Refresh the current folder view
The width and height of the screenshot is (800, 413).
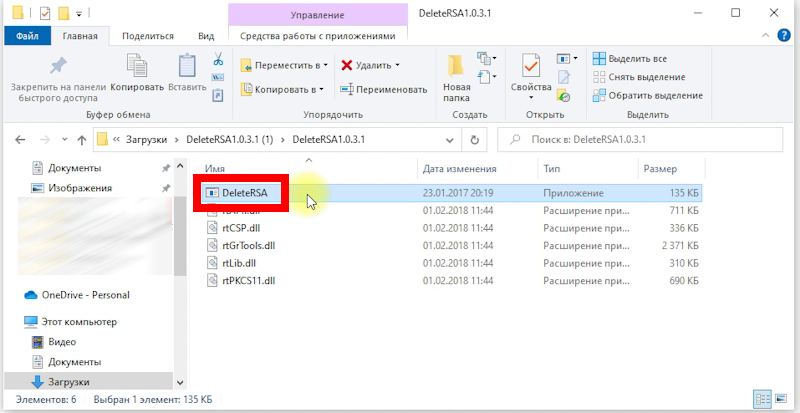tap(475, 141)
